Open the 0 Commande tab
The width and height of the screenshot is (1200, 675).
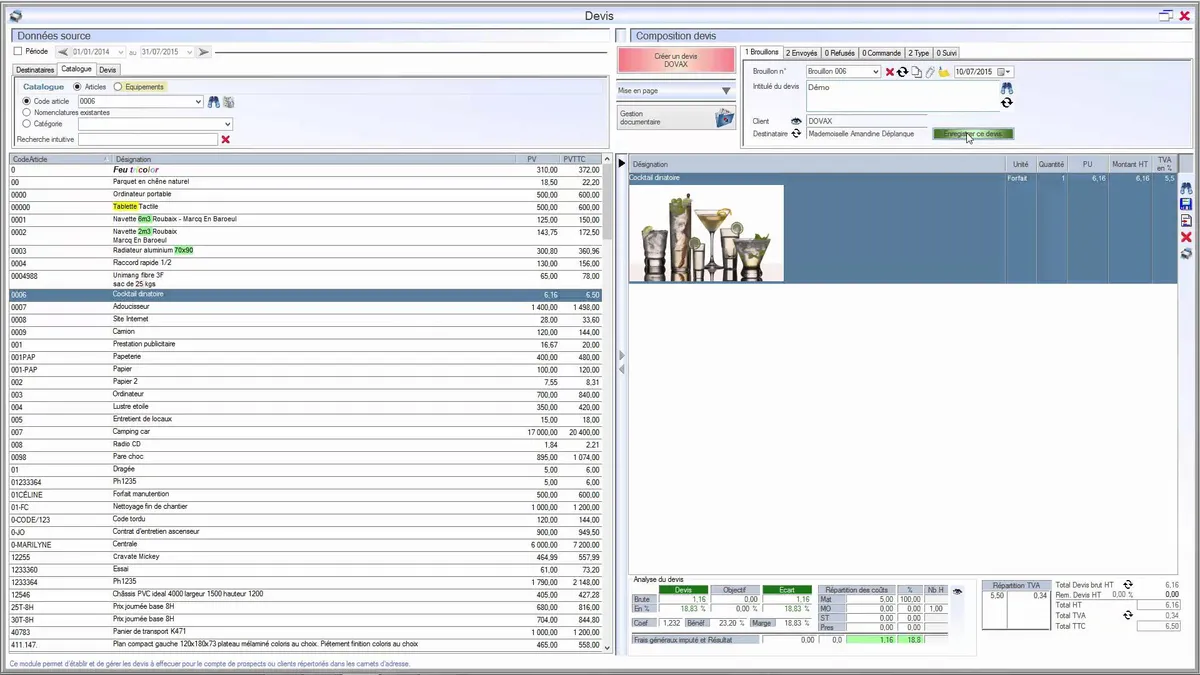tap(882, 52)
